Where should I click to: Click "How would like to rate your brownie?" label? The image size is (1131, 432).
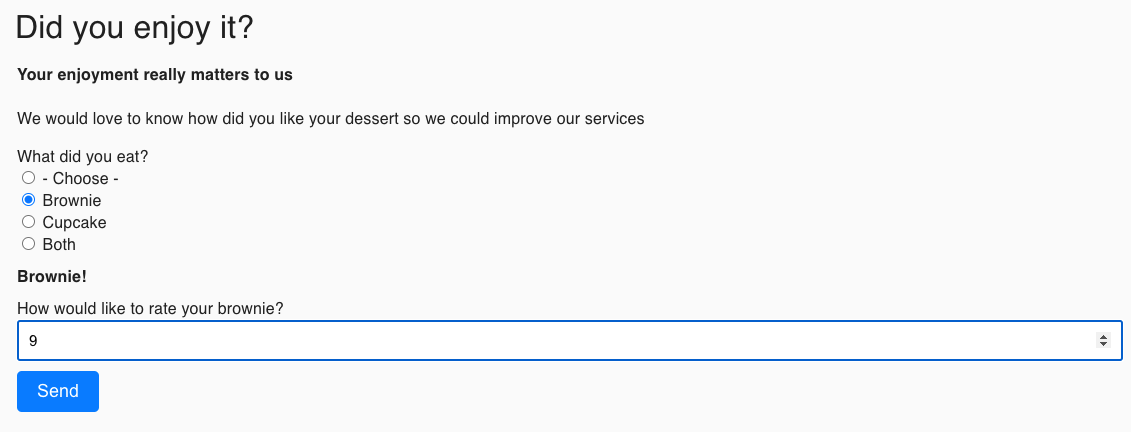(x=150, y=309)
